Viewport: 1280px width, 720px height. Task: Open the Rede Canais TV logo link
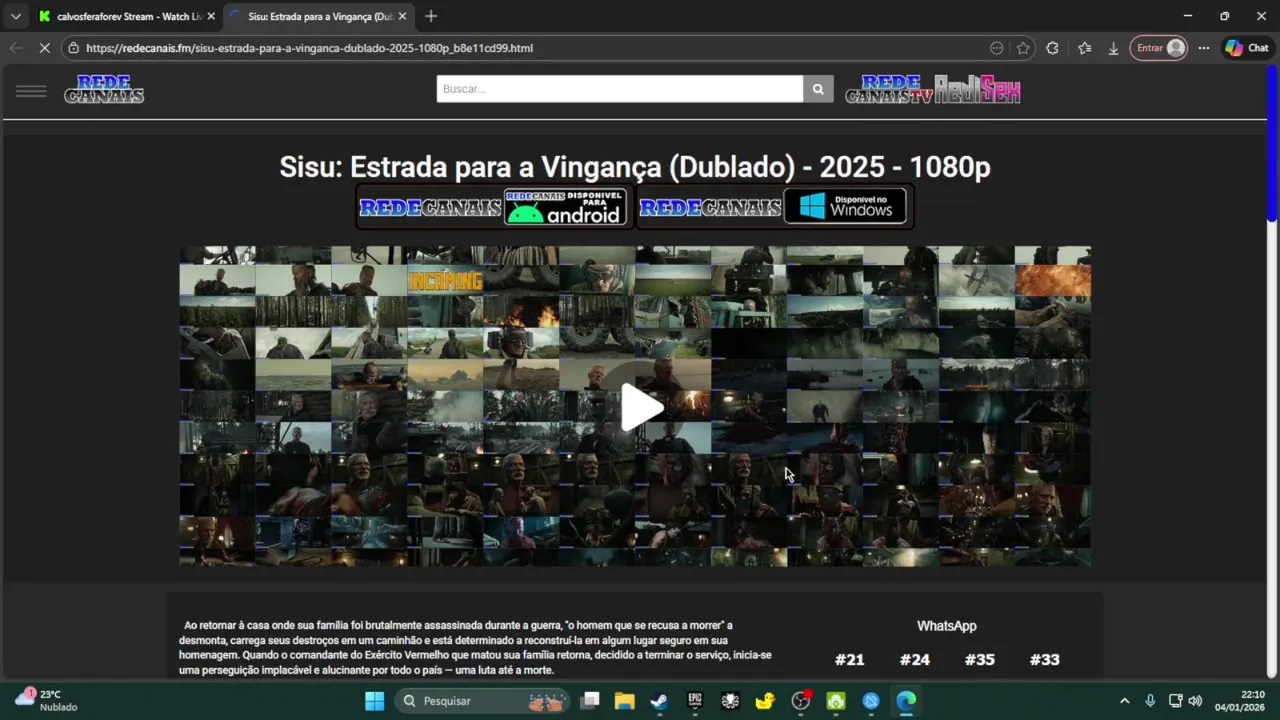tap(888, 90)
